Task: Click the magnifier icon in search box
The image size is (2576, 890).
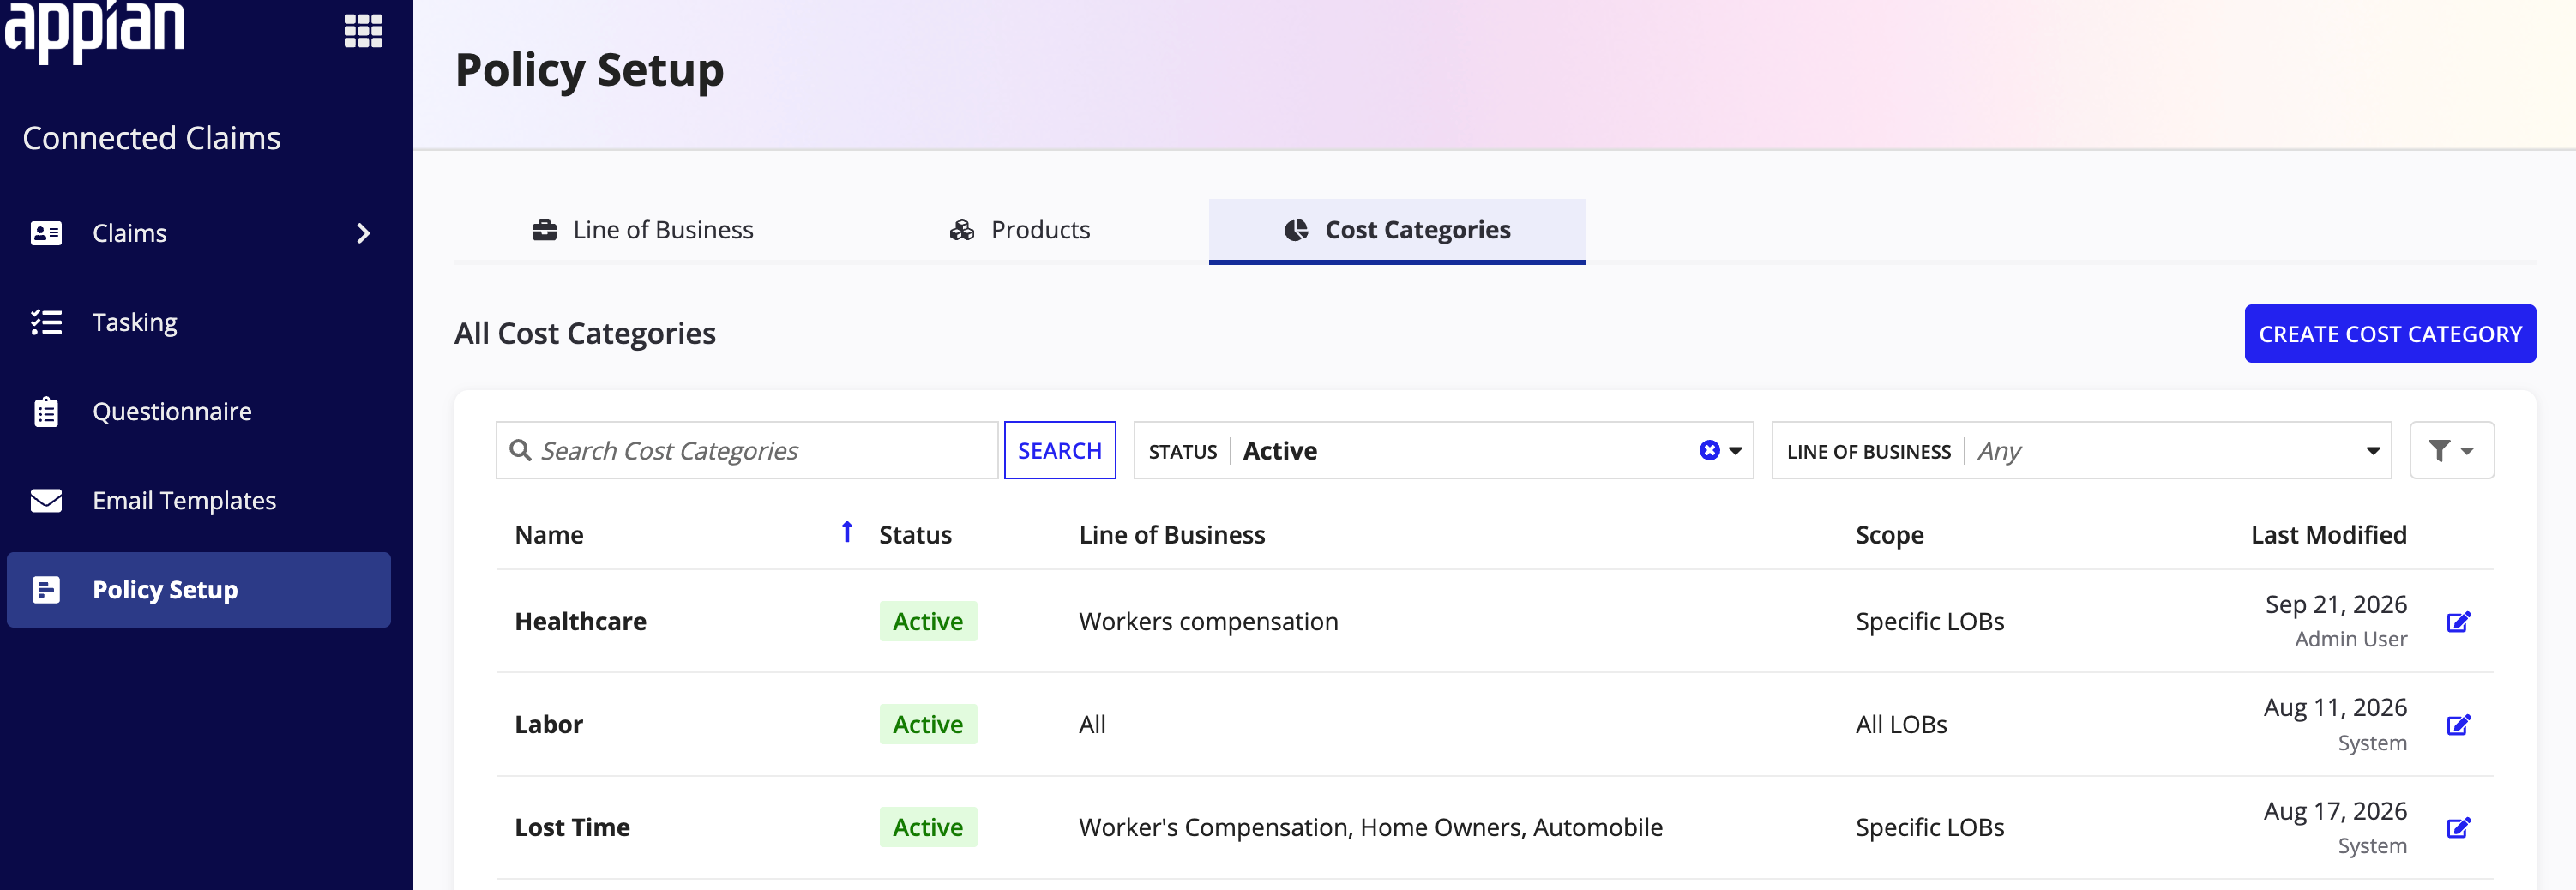Action: point(520,450)
